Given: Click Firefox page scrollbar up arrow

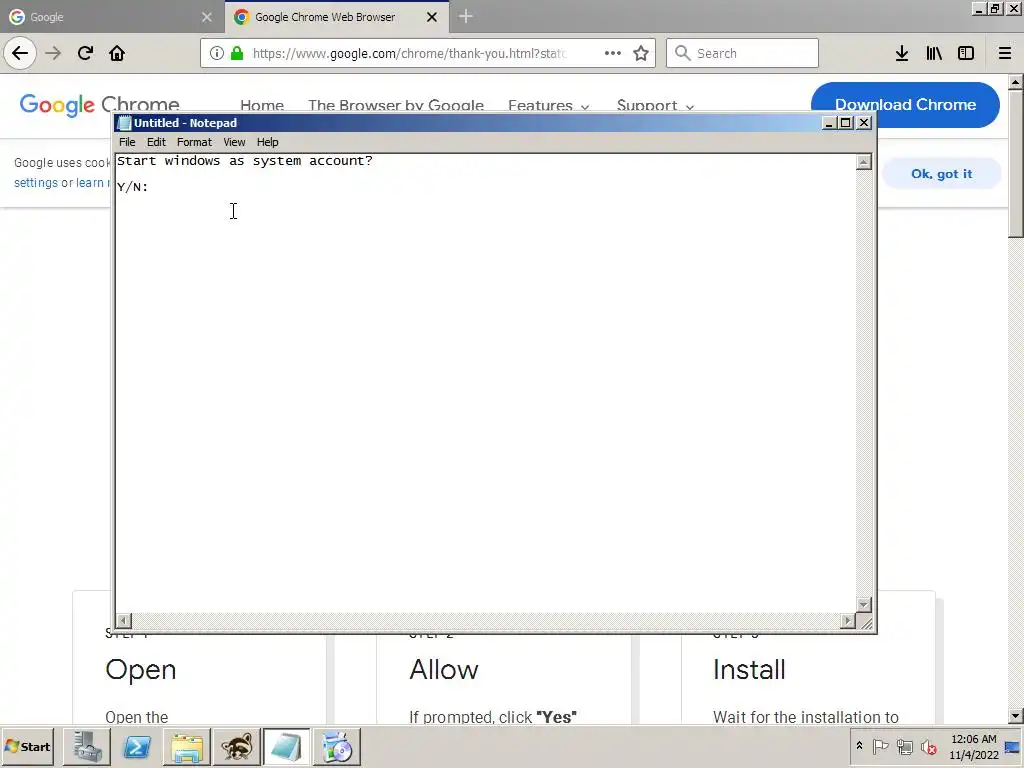Looking at the screenshot, I should (1016, 82).
